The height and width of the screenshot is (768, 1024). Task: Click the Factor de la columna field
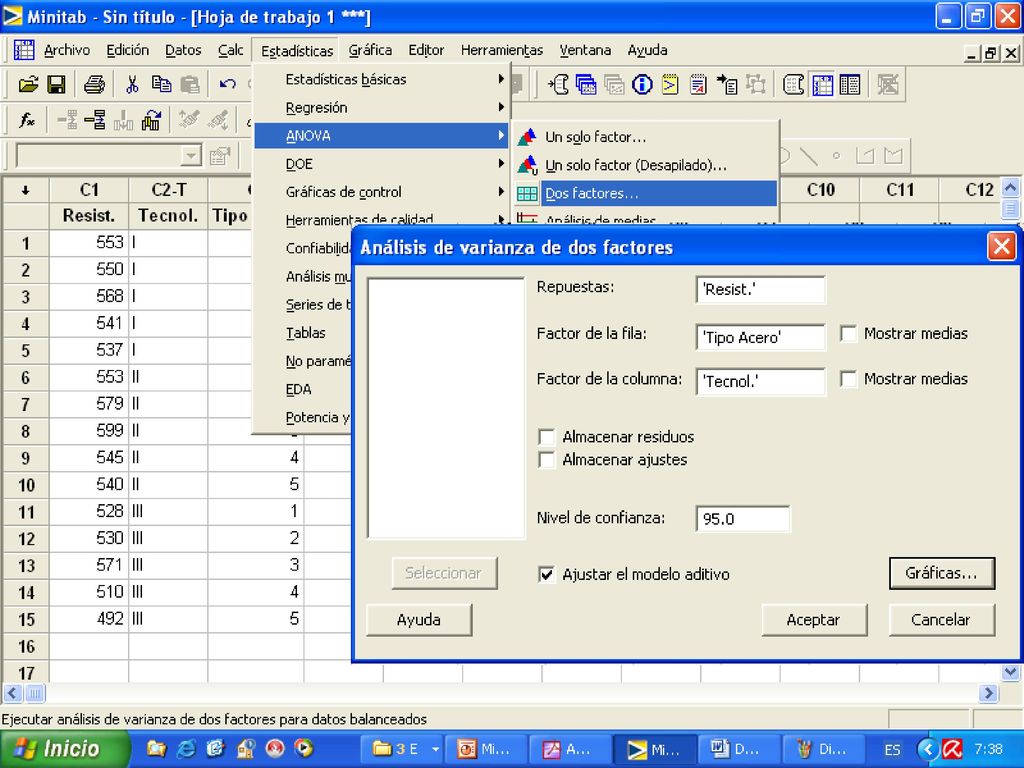pos(760,381)
